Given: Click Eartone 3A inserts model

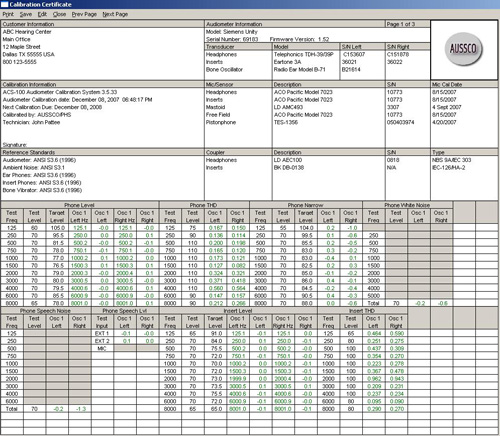Looking at the screenshot, I should pos(287,62).
